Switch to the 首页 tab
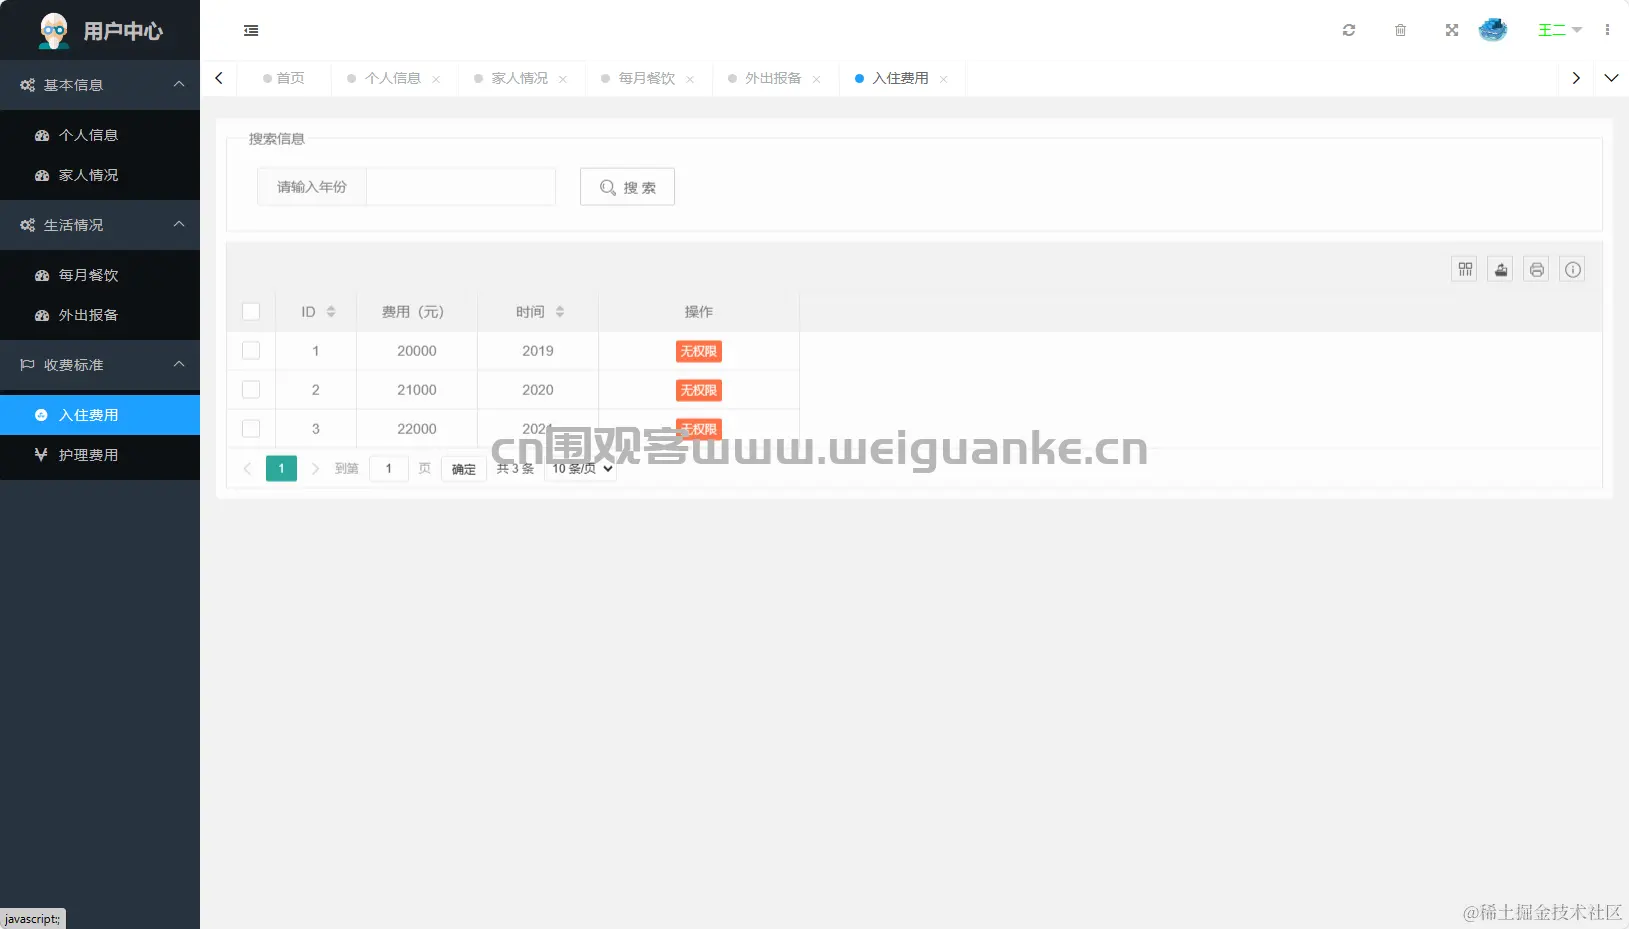Viewport: 1629px width, 929px height. (x=284, y=78)
